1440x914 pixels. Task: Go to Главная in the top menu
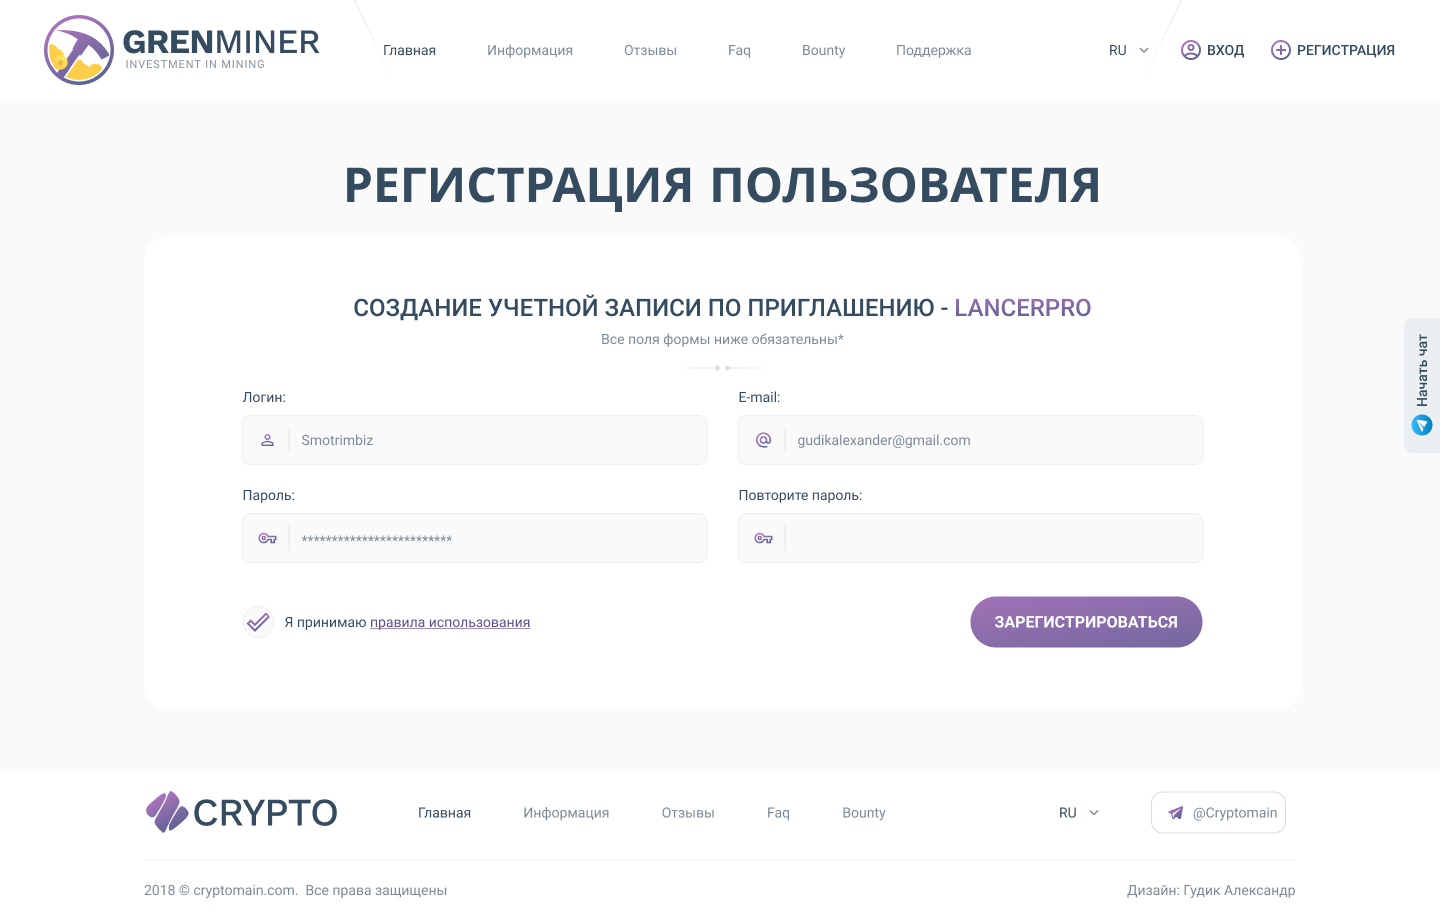409,50
